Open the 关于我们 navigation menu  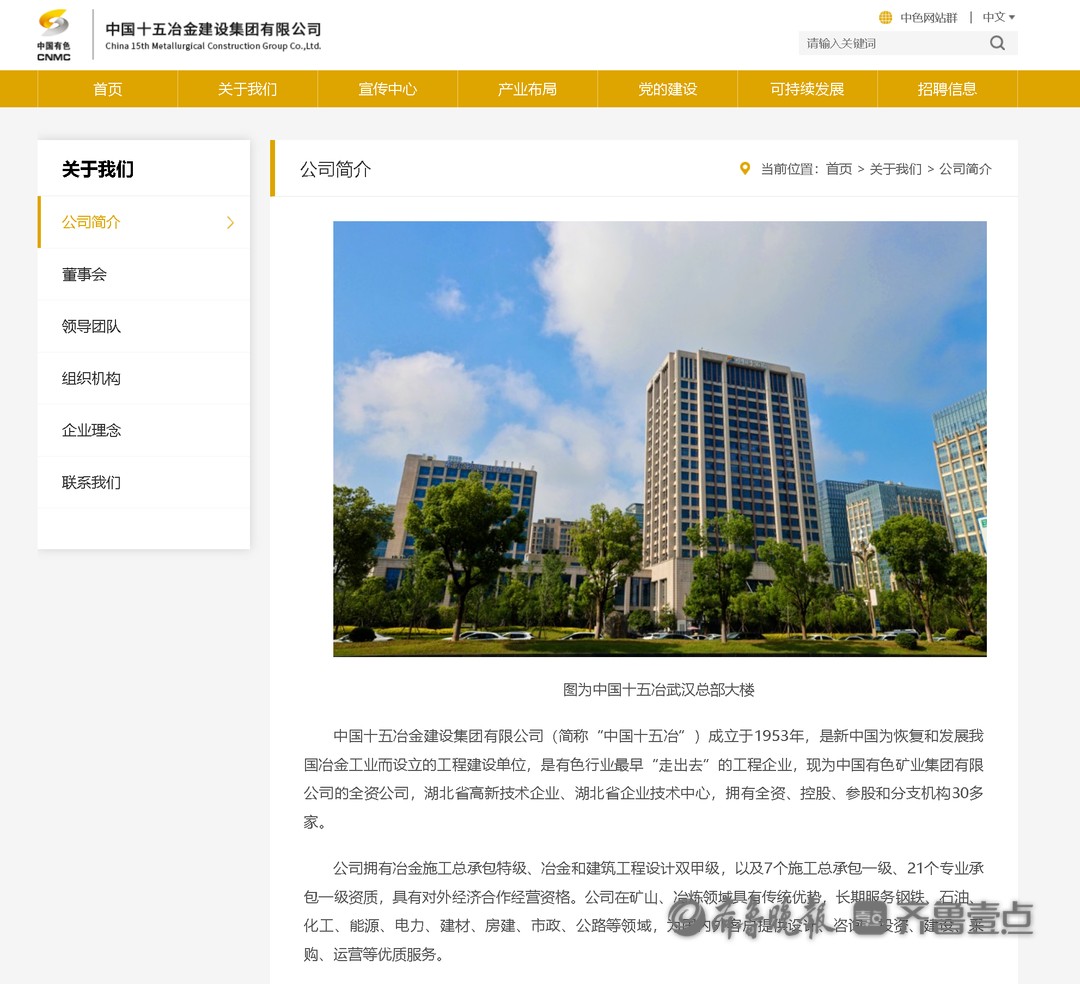[x=247, y=89]
